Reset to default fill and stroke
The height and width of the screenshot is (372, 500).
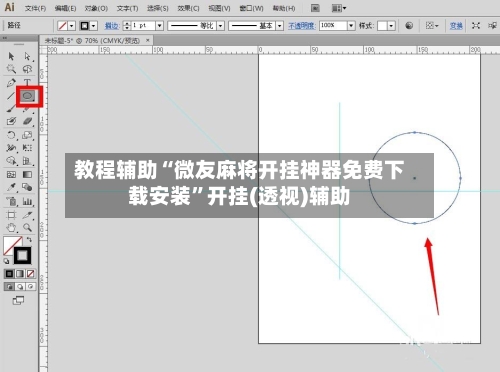(6, 261)
